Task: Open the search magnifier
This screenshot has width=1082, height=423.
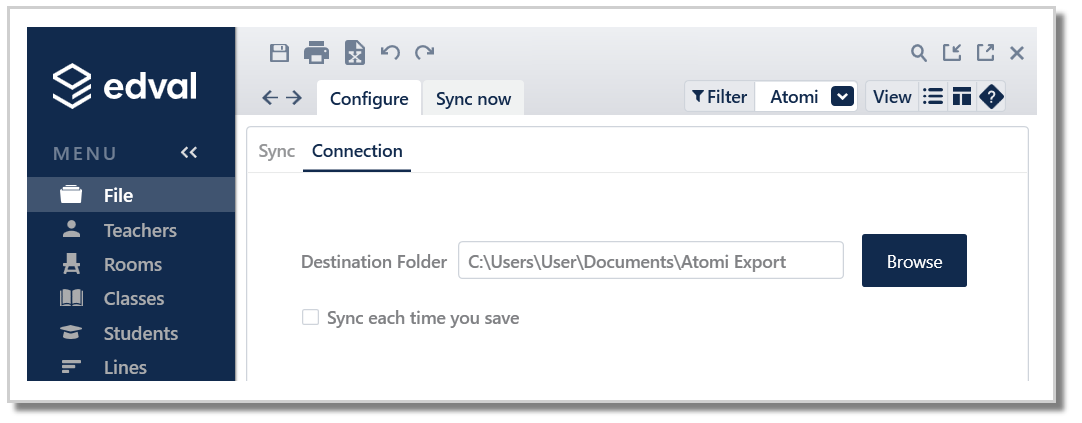Action: coord(918,53)
